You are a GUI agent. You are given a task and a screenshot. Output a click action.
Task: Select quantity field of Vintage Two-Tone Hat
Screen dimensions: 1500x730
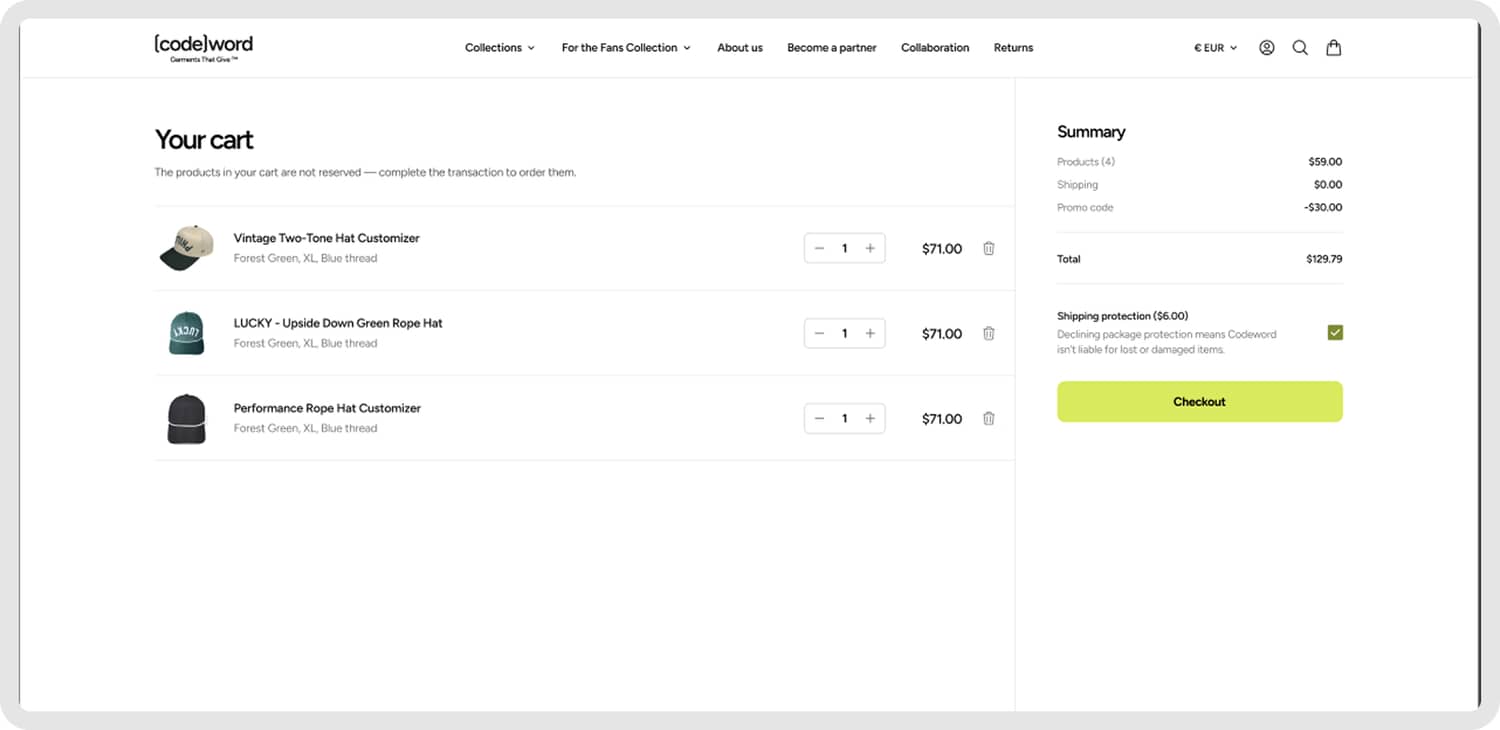pos(845,249)
